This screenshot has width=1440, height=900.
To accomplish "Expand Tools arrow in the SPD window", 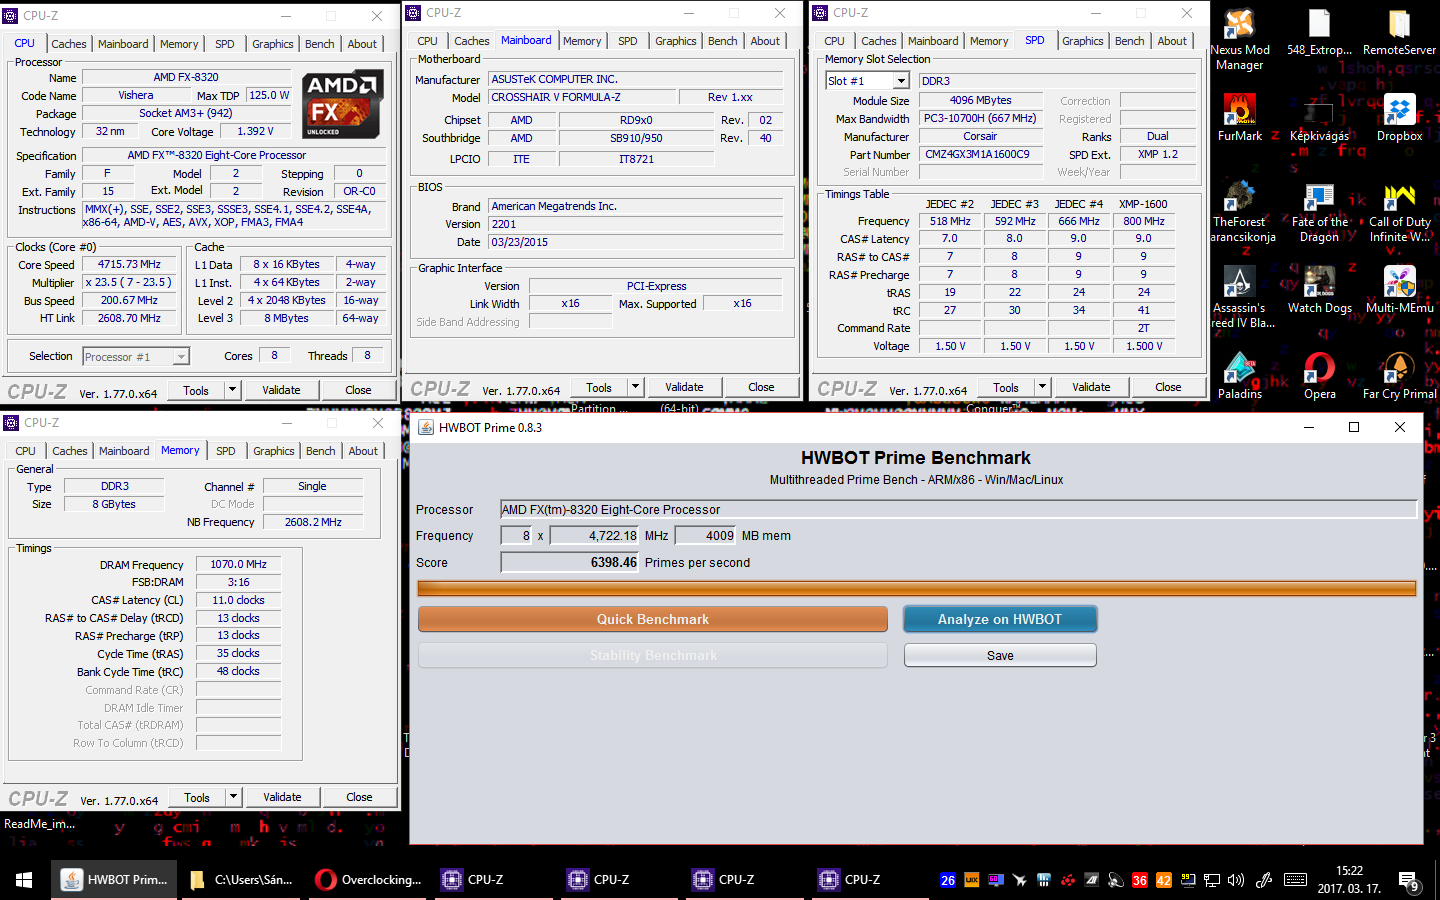I will tap(1042, 387).
